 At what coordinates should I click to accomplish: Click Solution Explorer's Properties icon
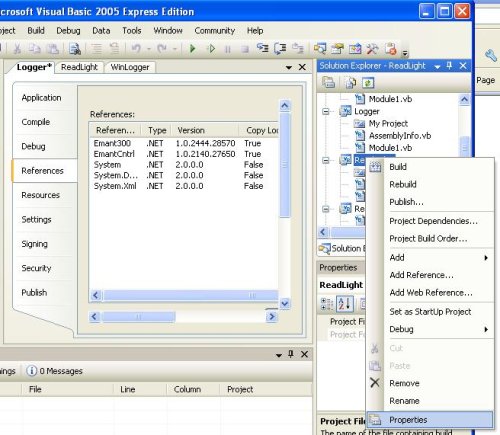[x=328, y=82]
